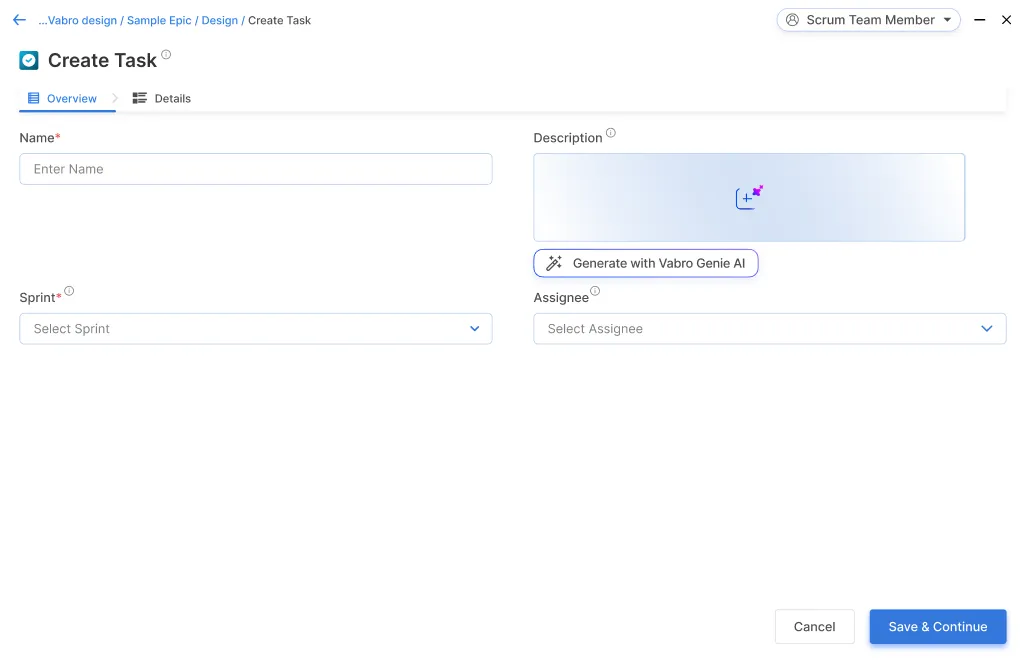This screenshot has height=661, width=1027.
Task: Click info icon next to Assignee label
Action: 595,292
